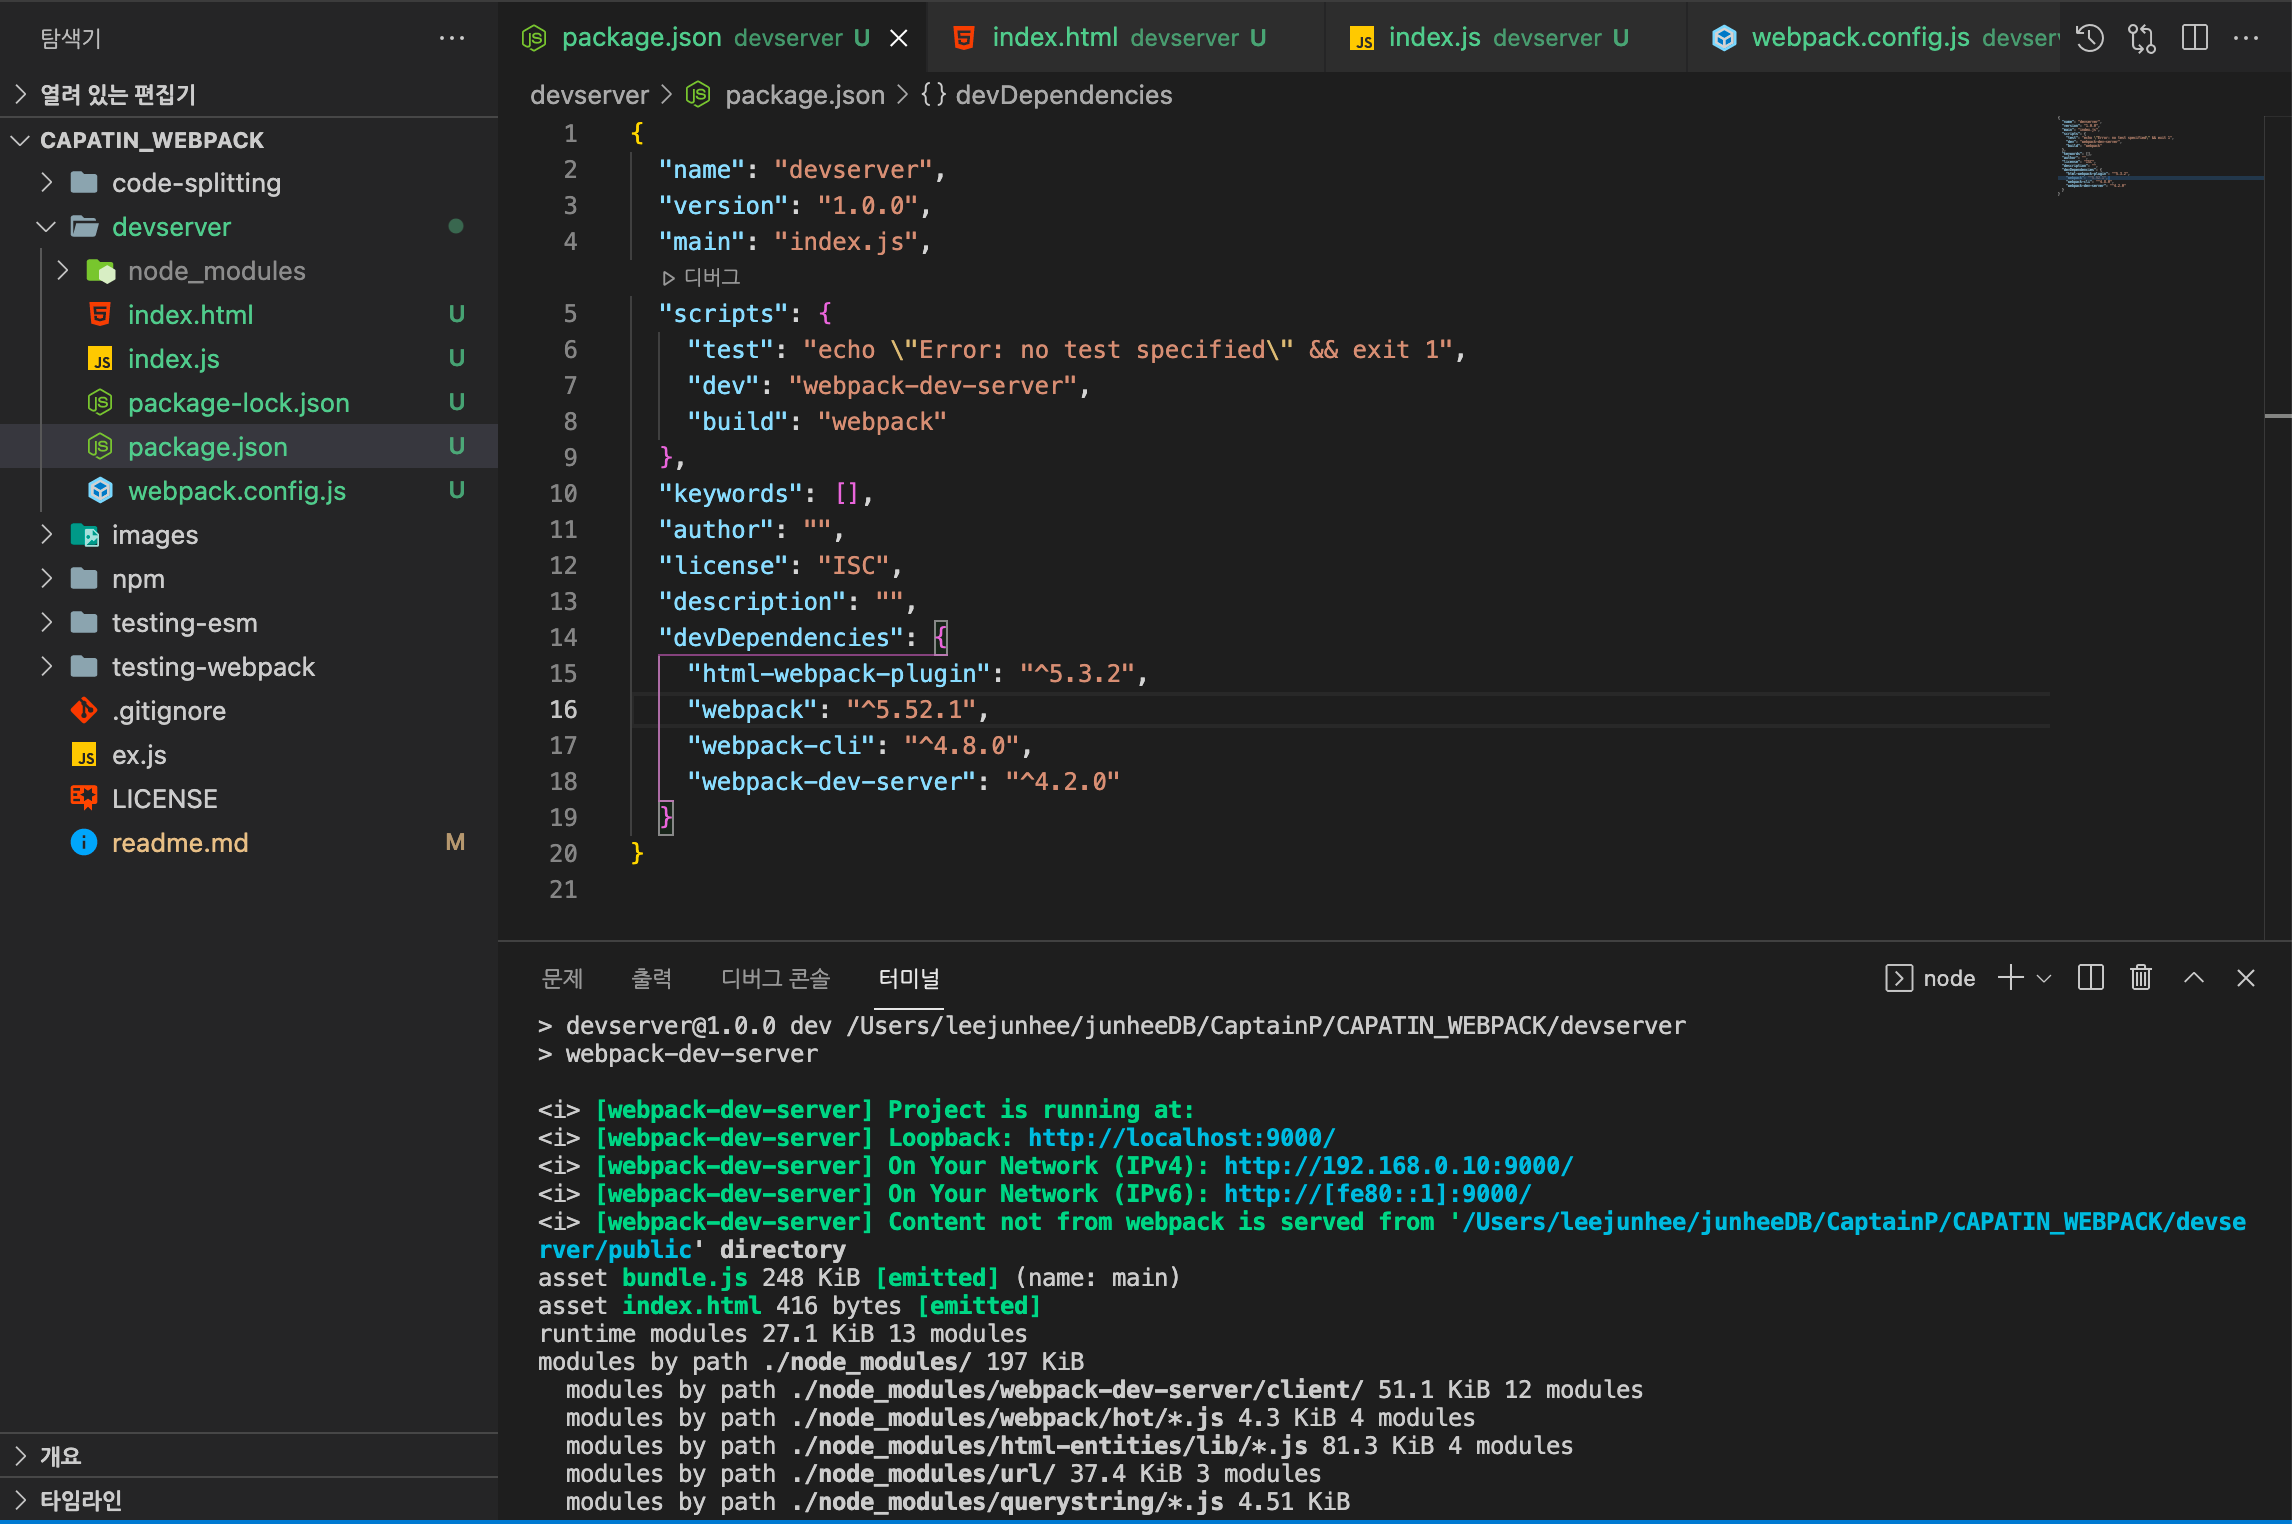Maximize terminal panel with up chevron
This screenshot has width=2292, height=1524.
pos(2194,978)
